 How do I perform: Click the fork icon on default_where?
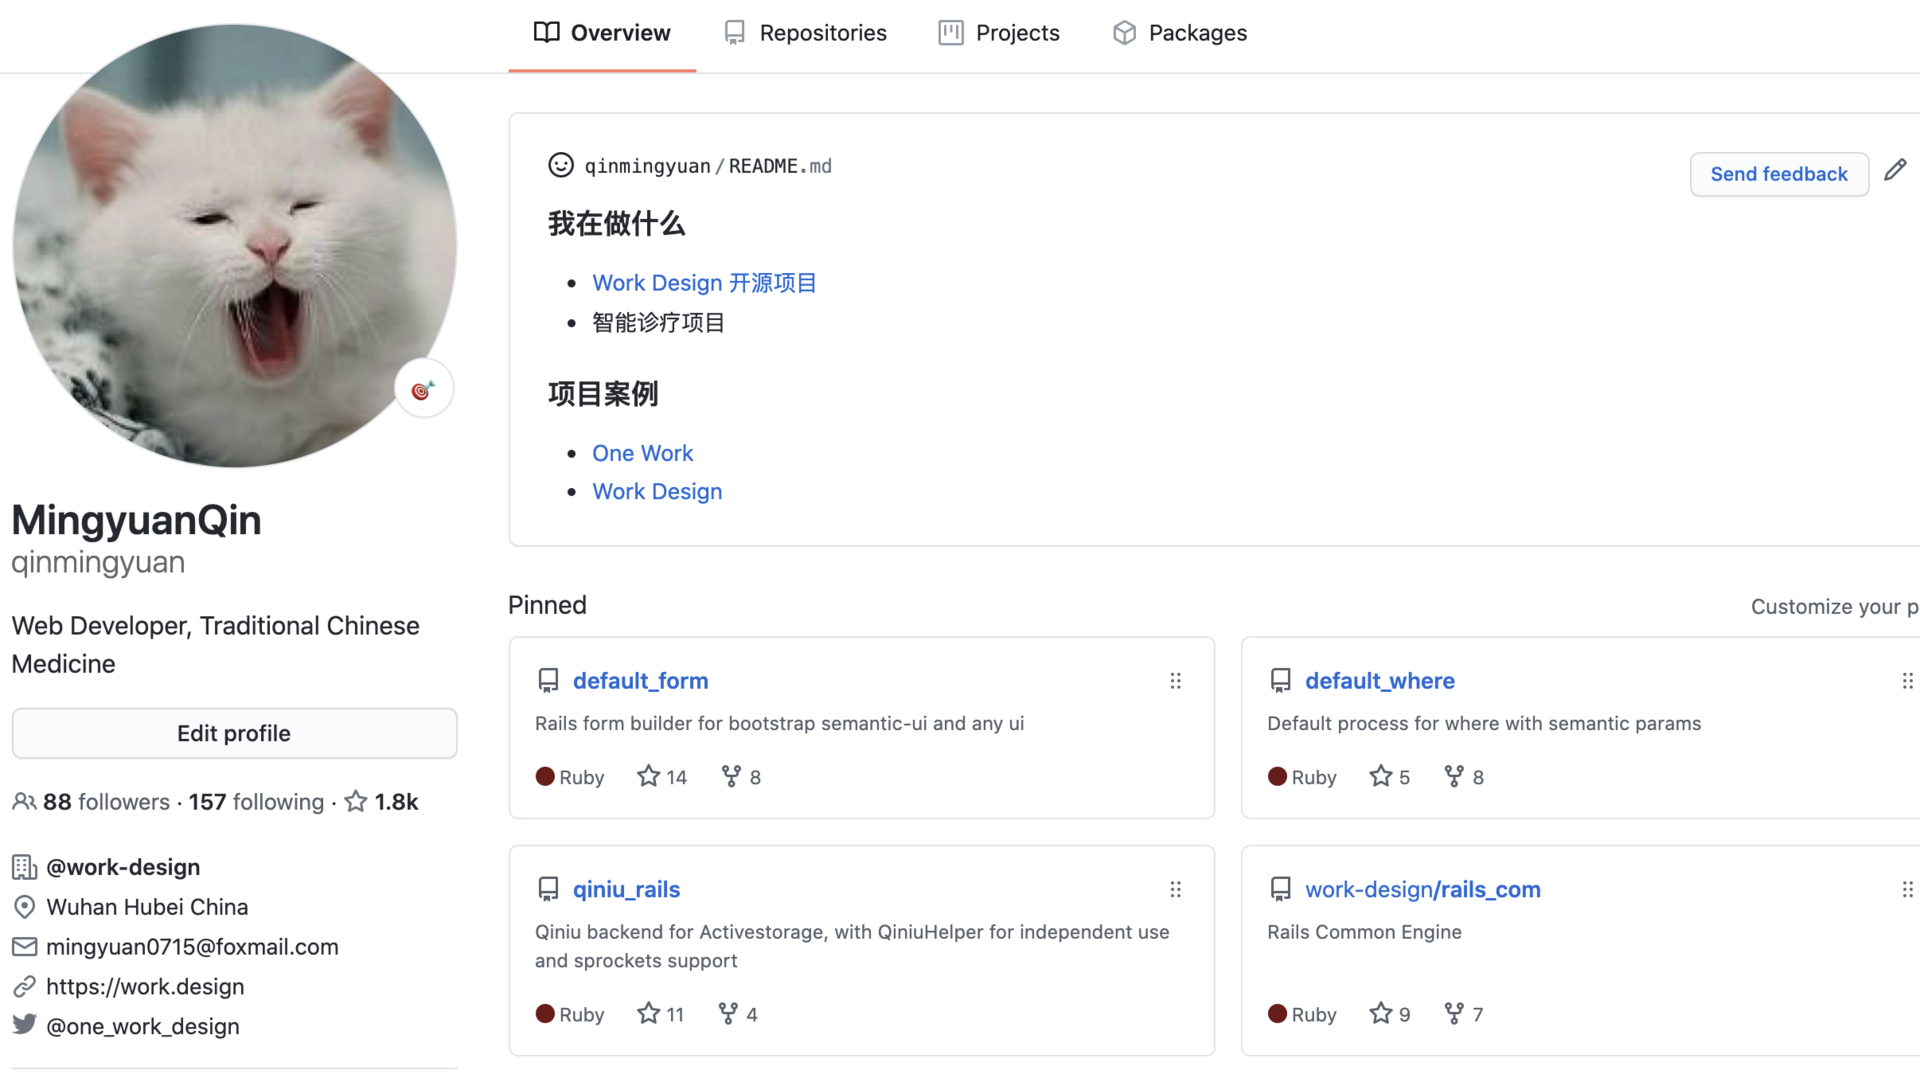(x=1454, y=776)
